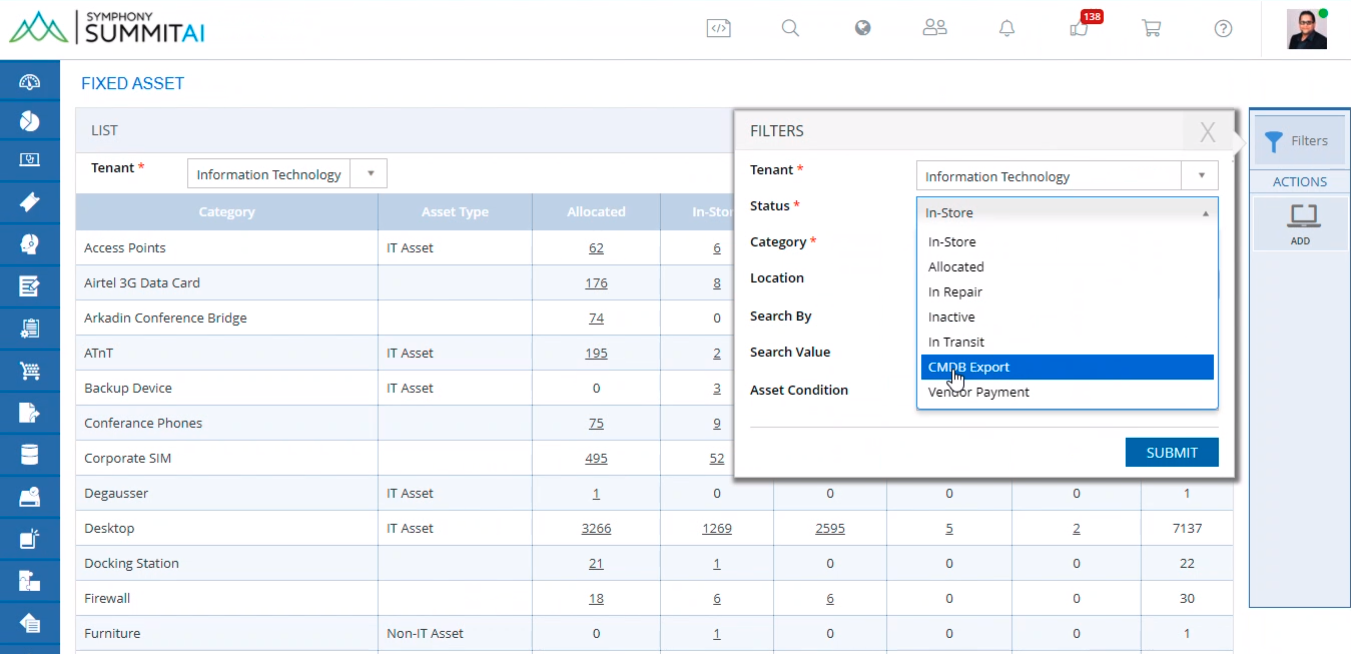Sort by the Asset Type column header

tap(455, 212)
